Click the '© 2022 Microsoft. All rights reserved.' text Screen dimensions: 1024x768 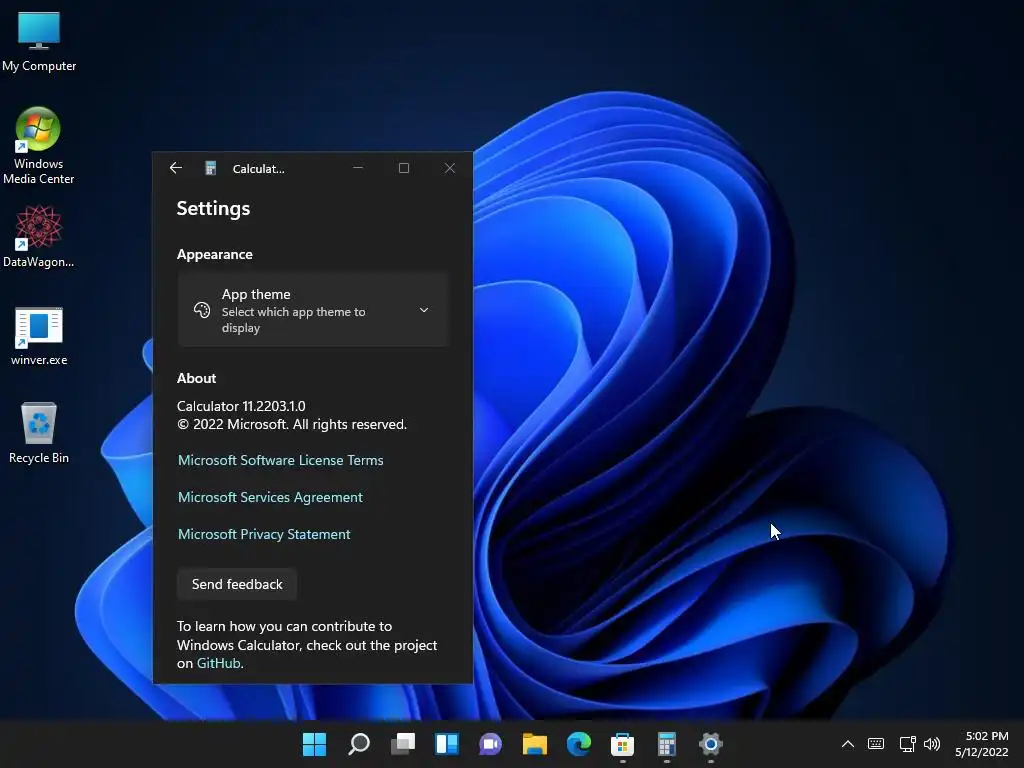point(292,424)
